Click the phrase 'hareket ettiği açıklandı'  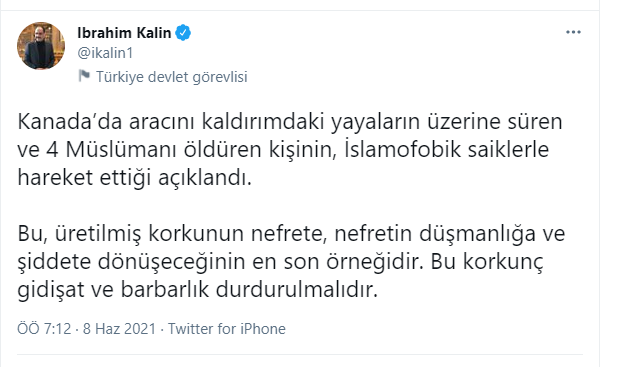click(x=135, y=178)
